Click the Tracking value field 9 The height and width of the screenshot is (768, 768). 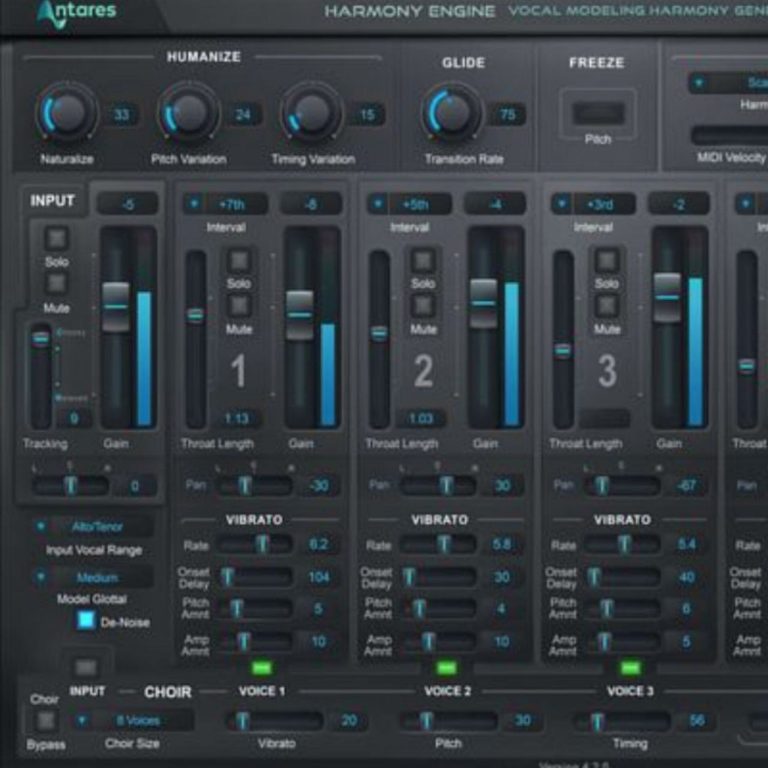(x=74, y=418)
